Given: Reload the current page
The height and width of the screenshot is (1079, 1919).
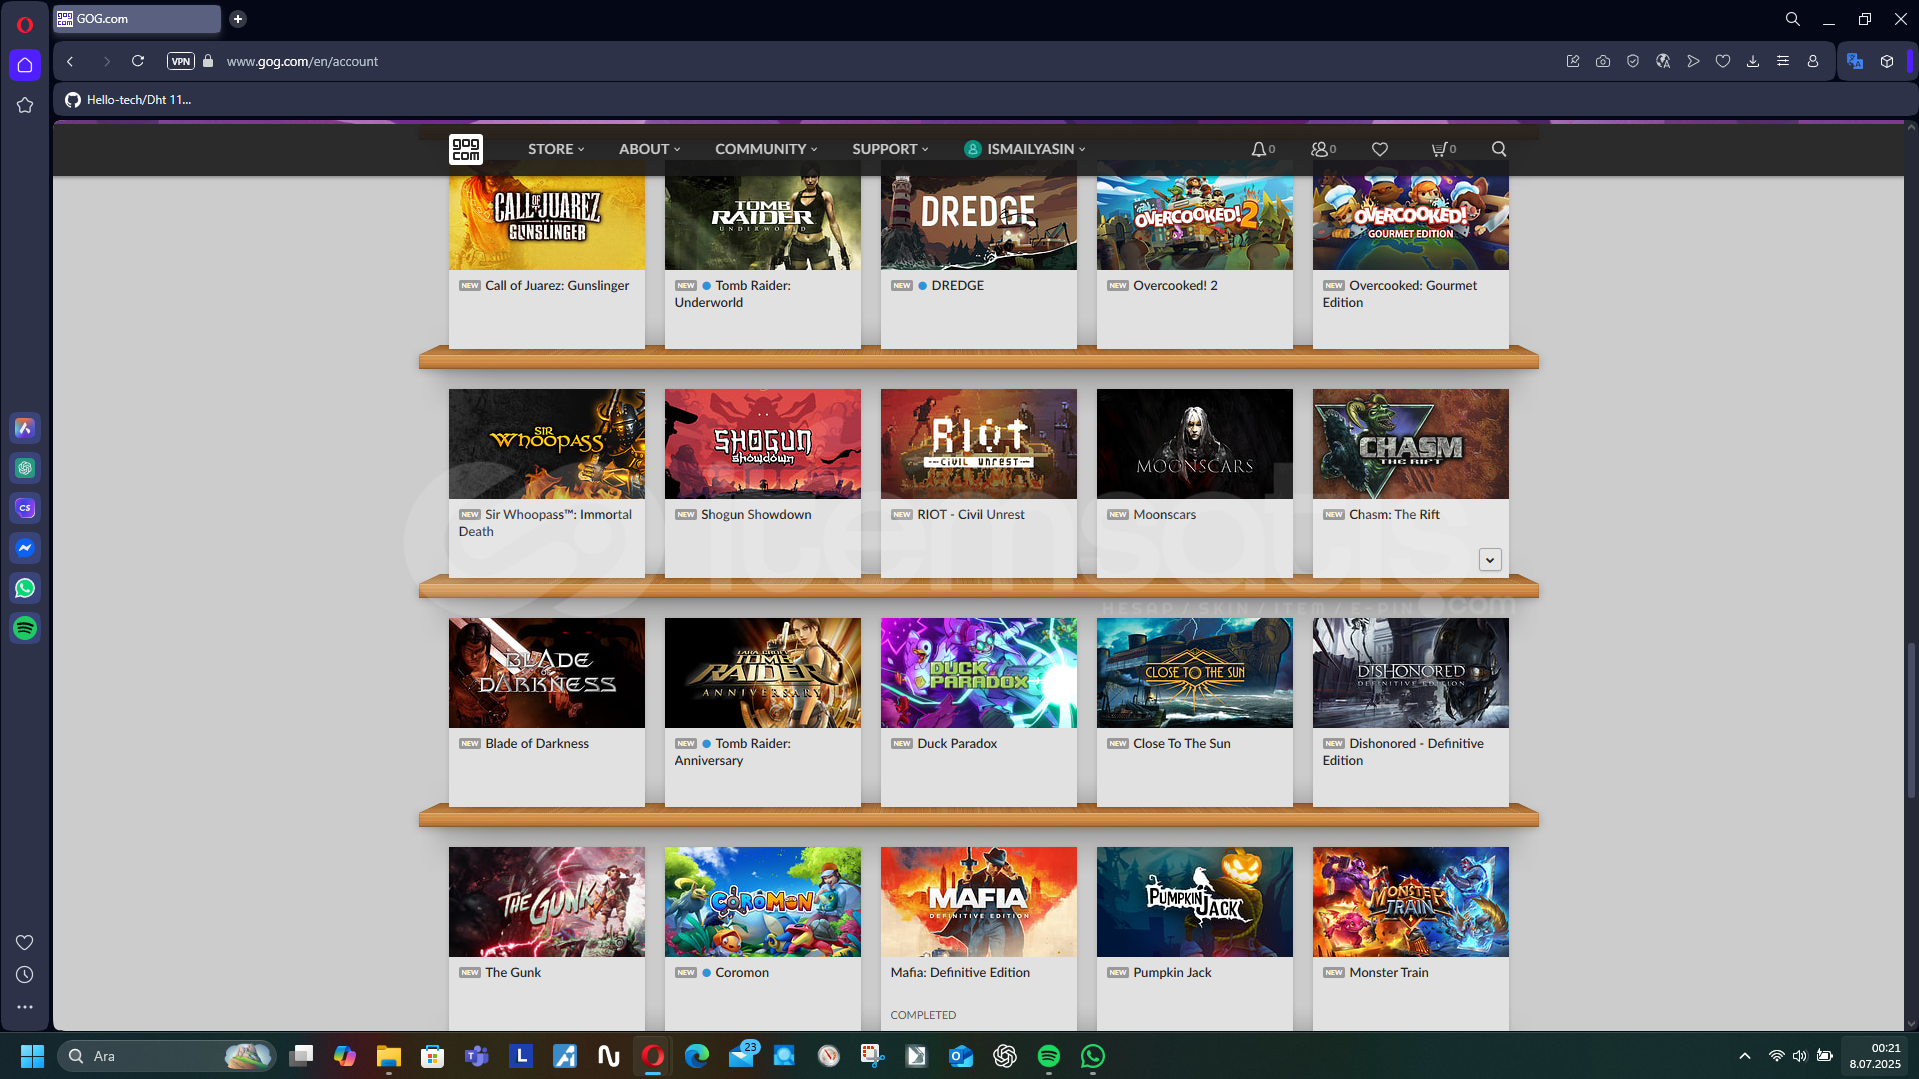Looking at the screenshot, I should coord(138,61).
